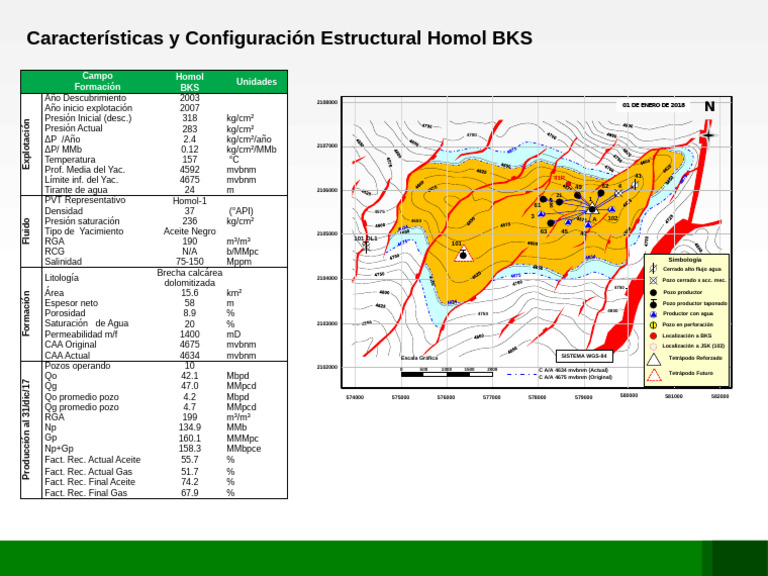Click the rotated 'Explotación' section label
The height and width of the screenshot is (576, 768).
[x=26, y=144]
